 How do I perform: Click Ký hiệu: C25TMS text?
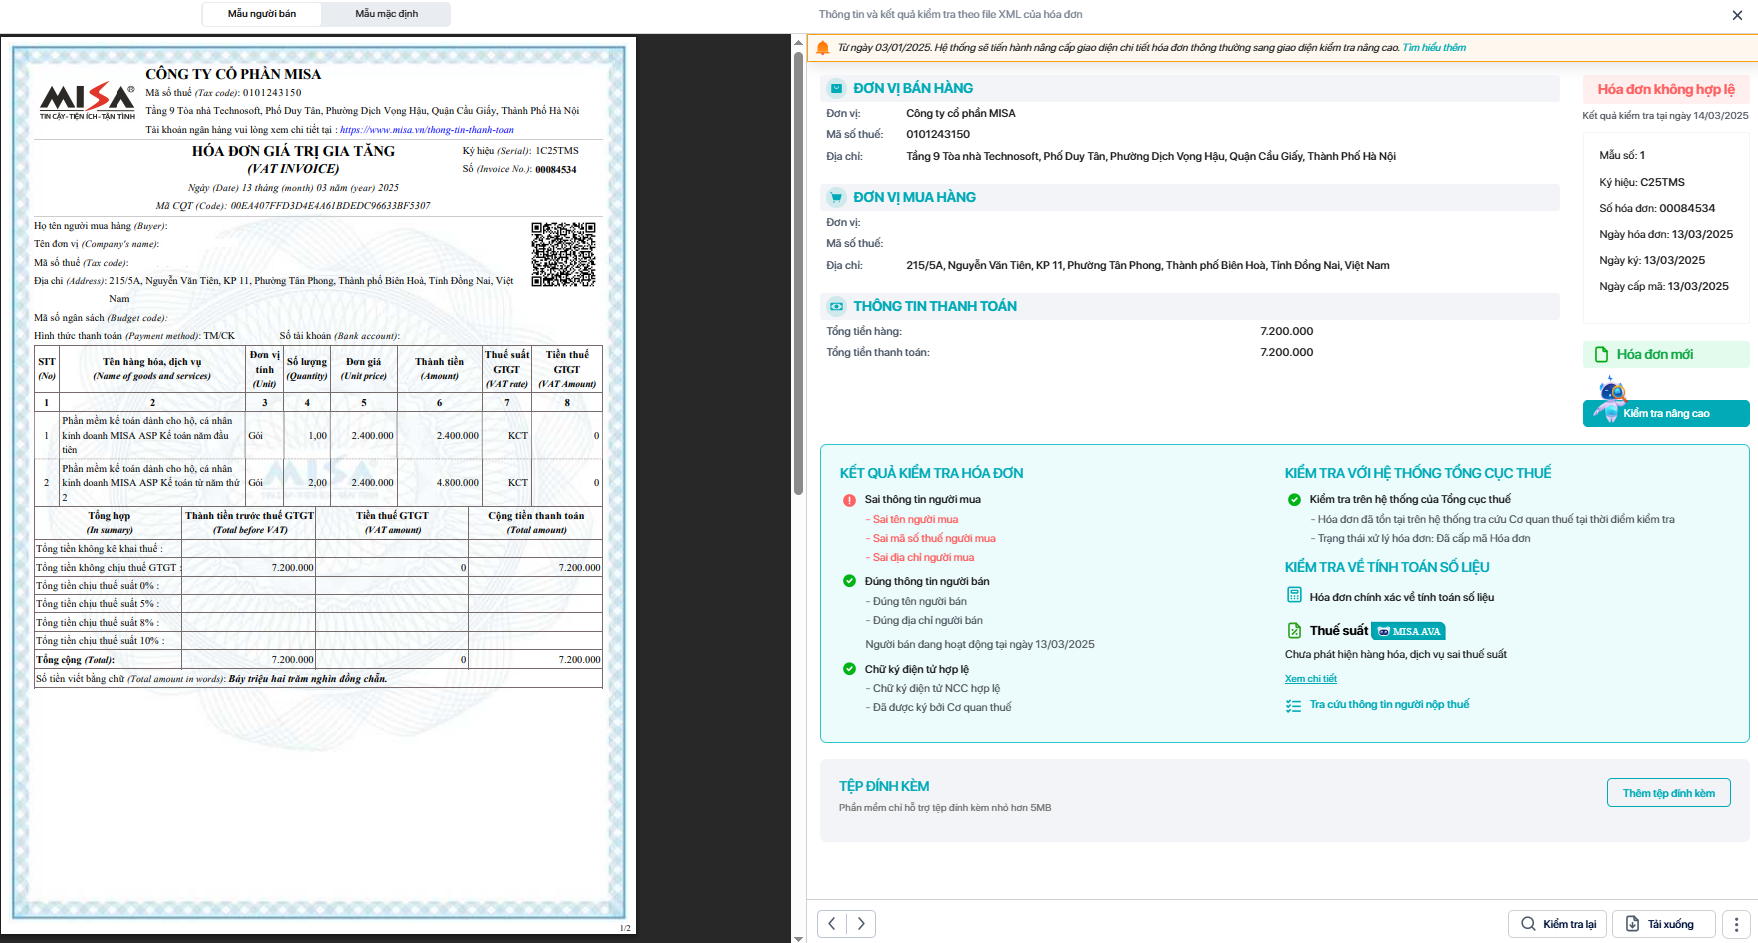[x=1642, y=183]
